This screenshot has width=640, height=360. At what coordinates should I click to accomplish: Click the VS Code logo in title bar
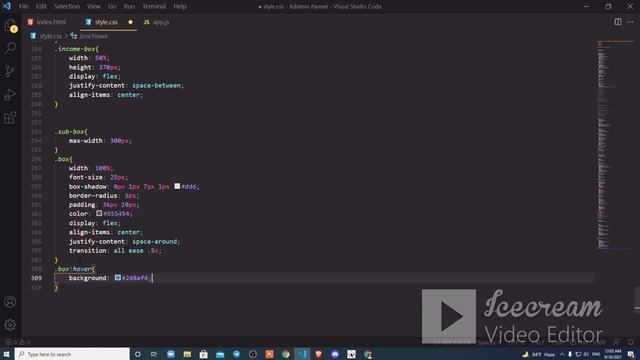point(7,6)
